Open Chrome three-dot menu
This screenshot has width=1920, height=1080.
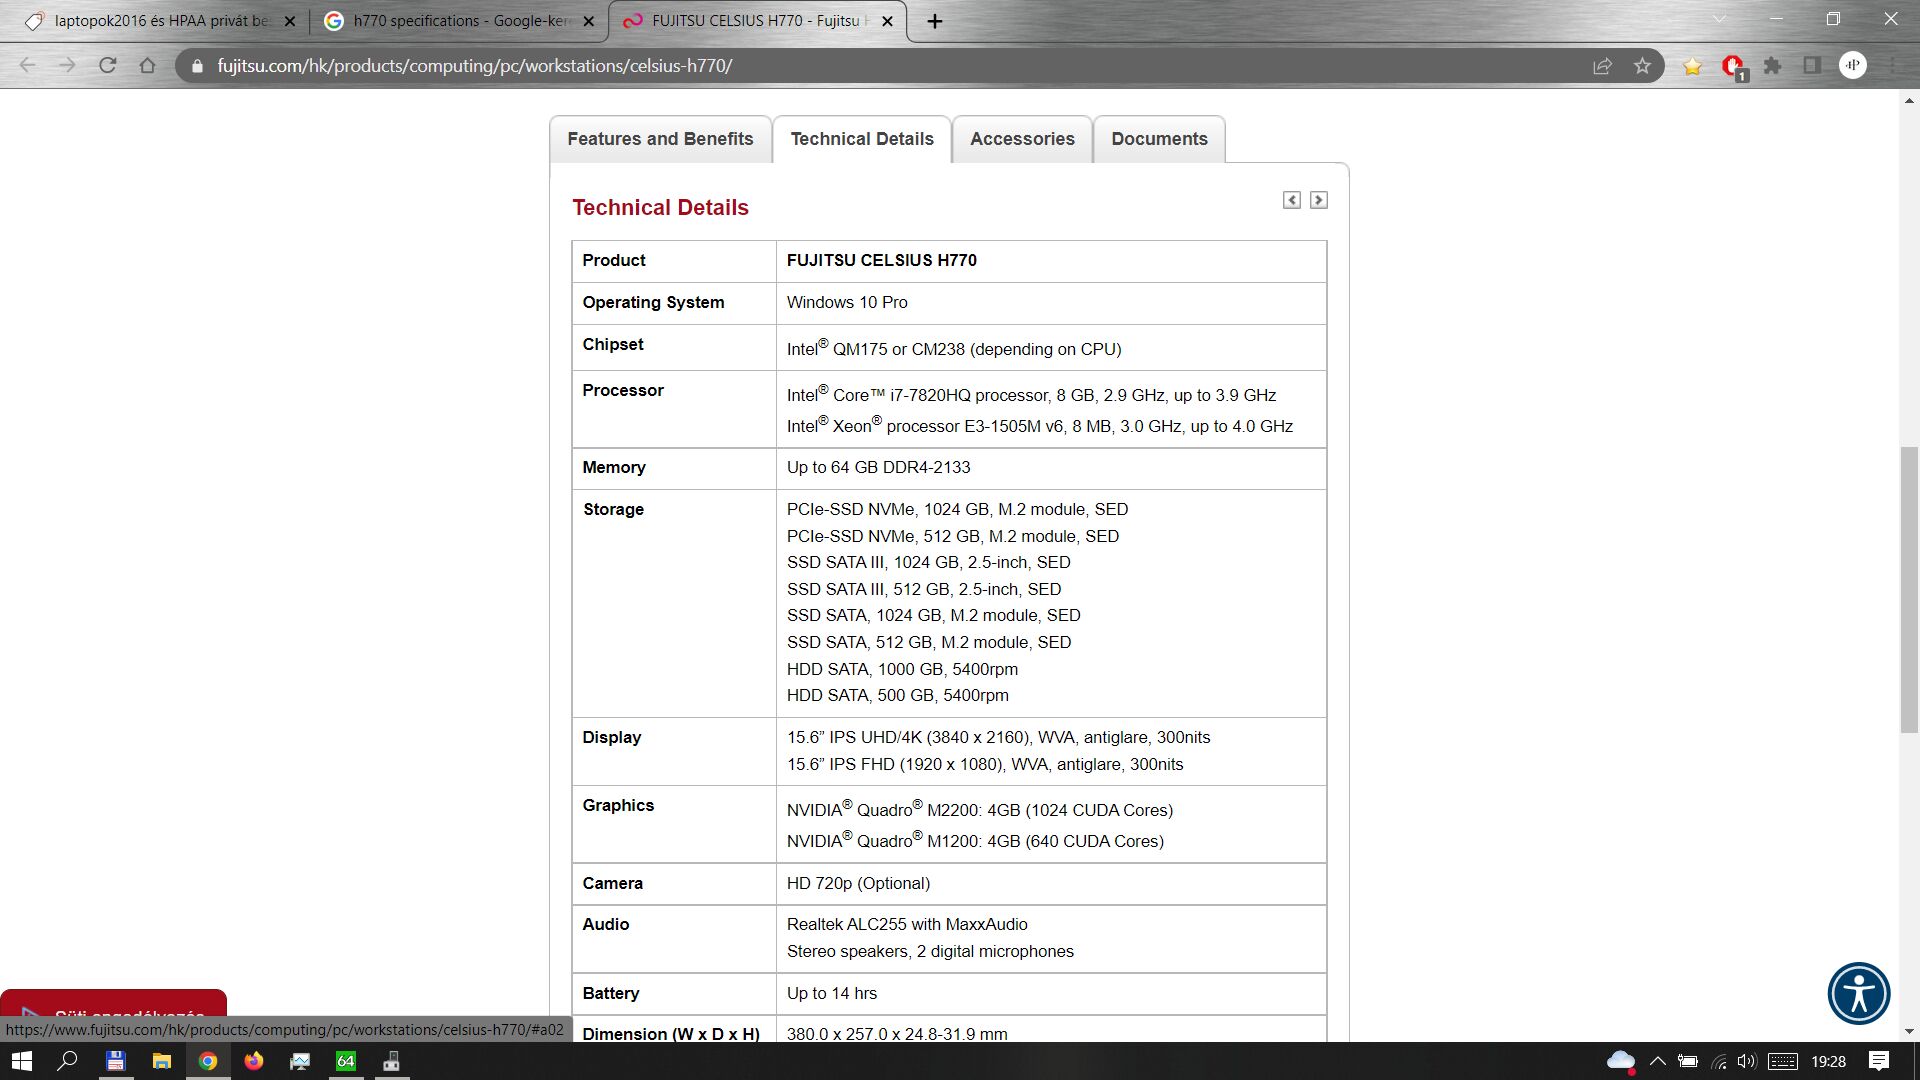click(x=1893, y=66)
